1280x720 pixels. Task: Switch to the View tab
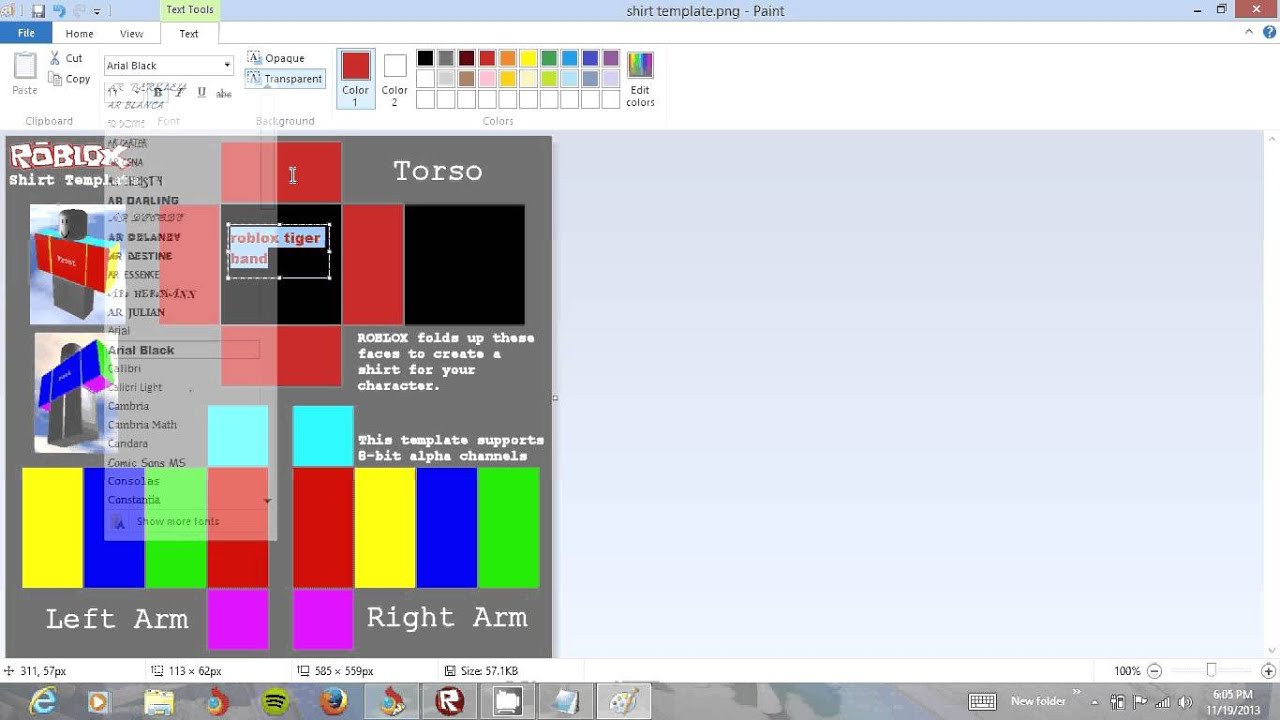[132, 33]
